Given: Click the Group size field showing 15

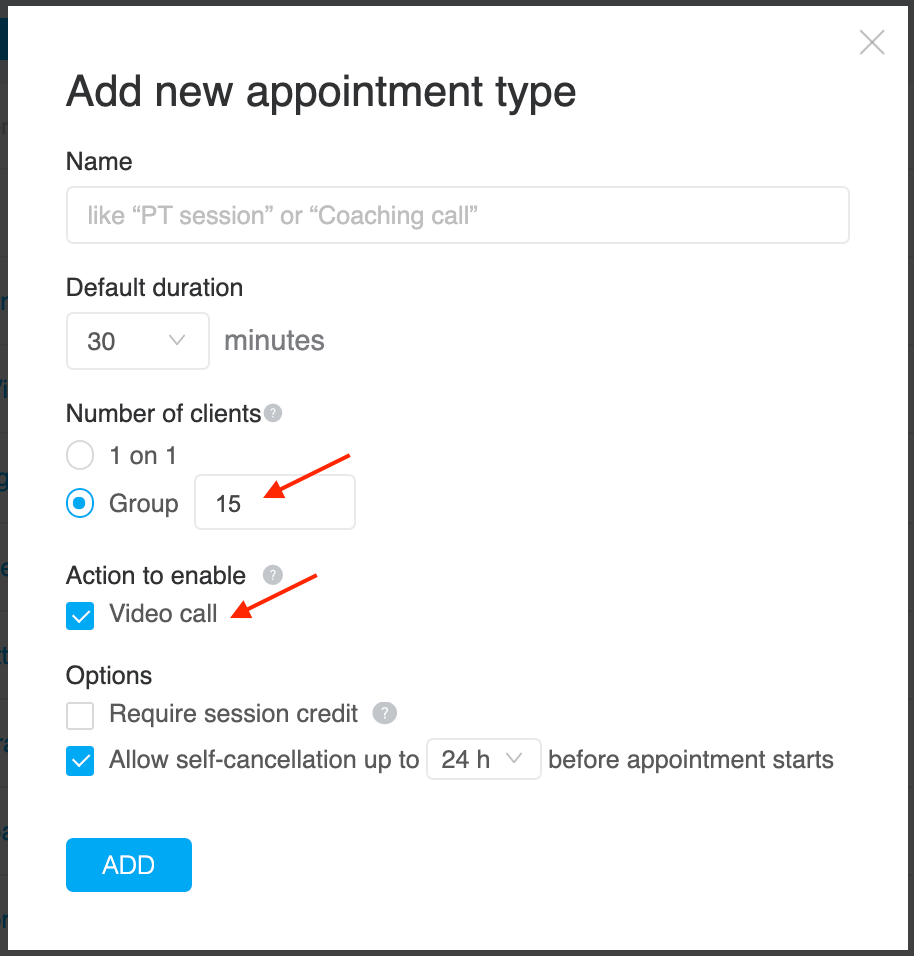Looking at the screenshot, I should [x=274, y=502].
